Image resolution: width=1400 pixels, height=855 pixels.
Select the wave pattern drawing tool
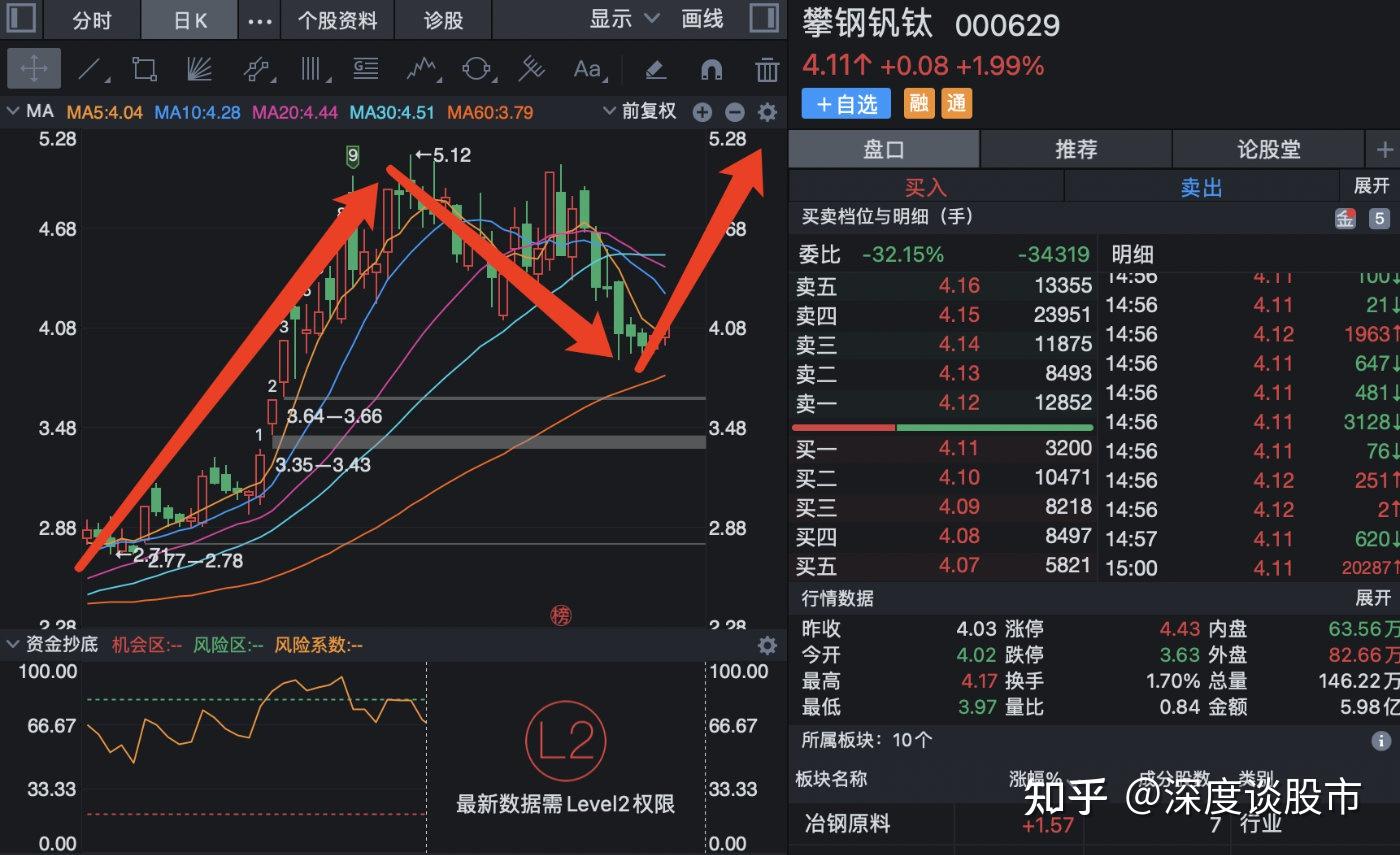(x=423, y=69)
